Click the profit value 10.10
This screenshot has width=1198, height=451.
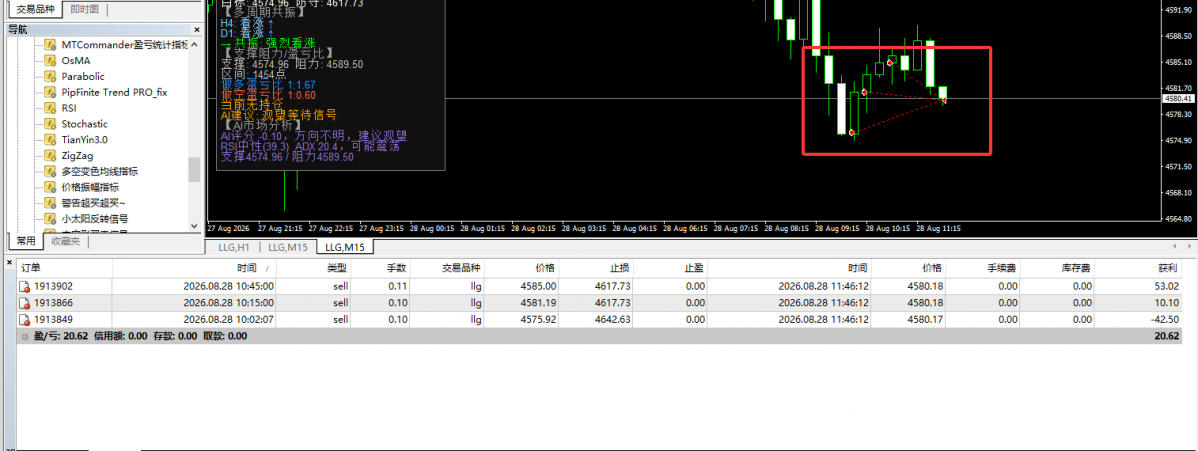[1167, 303]
